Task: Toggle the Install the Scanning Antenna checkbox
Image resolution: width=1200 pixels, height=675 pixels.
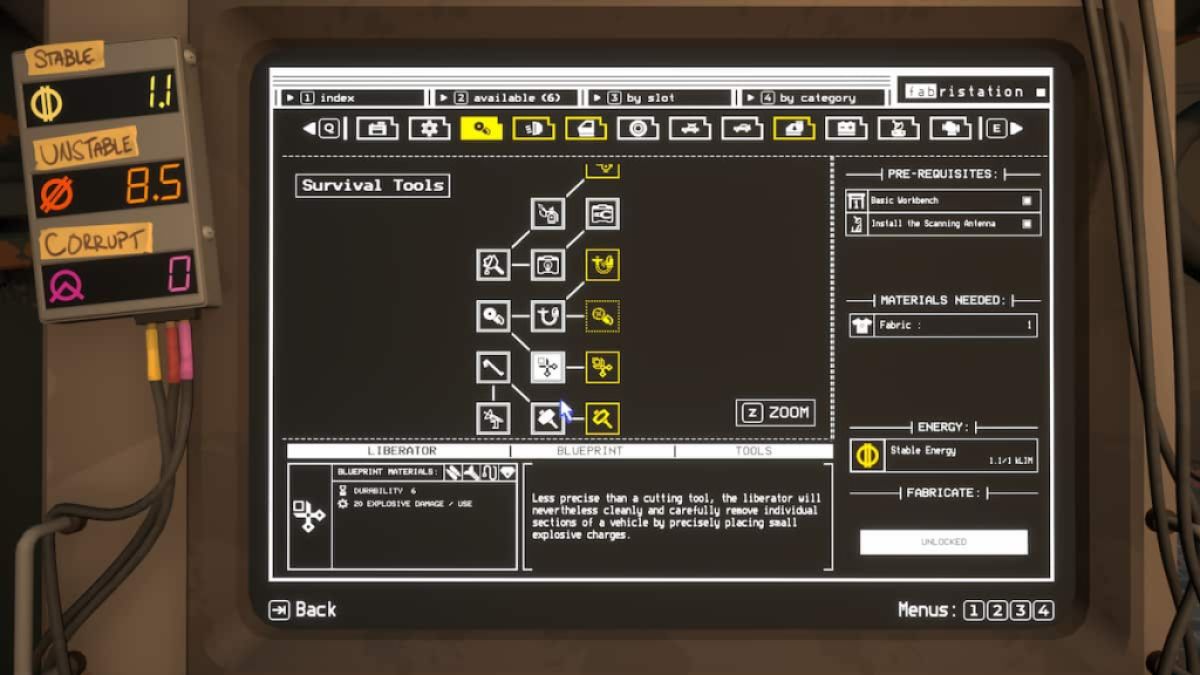Action: tap(1026, 224)
